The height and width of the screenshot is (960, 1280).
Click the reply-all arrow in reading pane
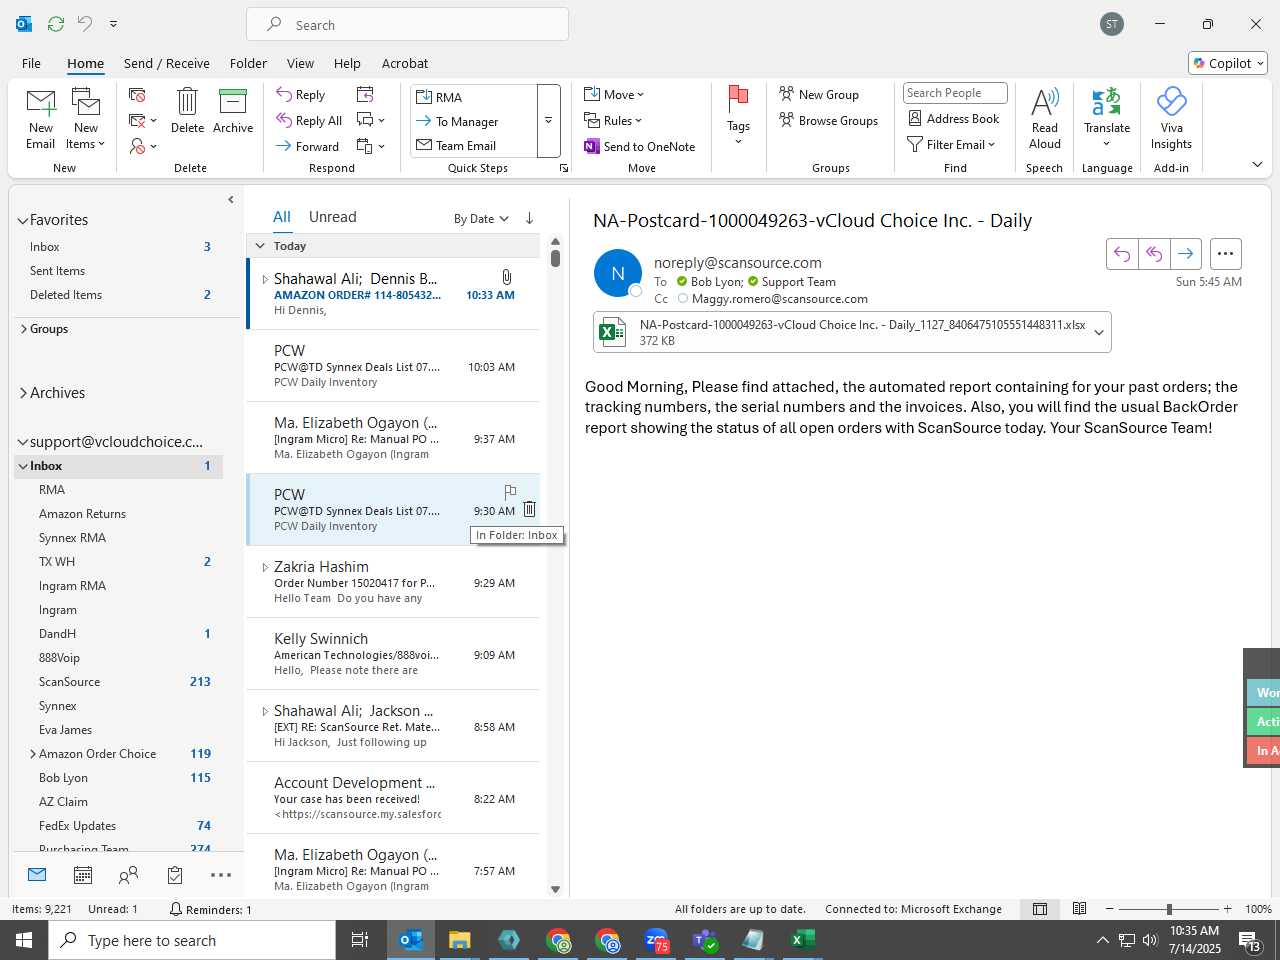tap(1154, 254)
